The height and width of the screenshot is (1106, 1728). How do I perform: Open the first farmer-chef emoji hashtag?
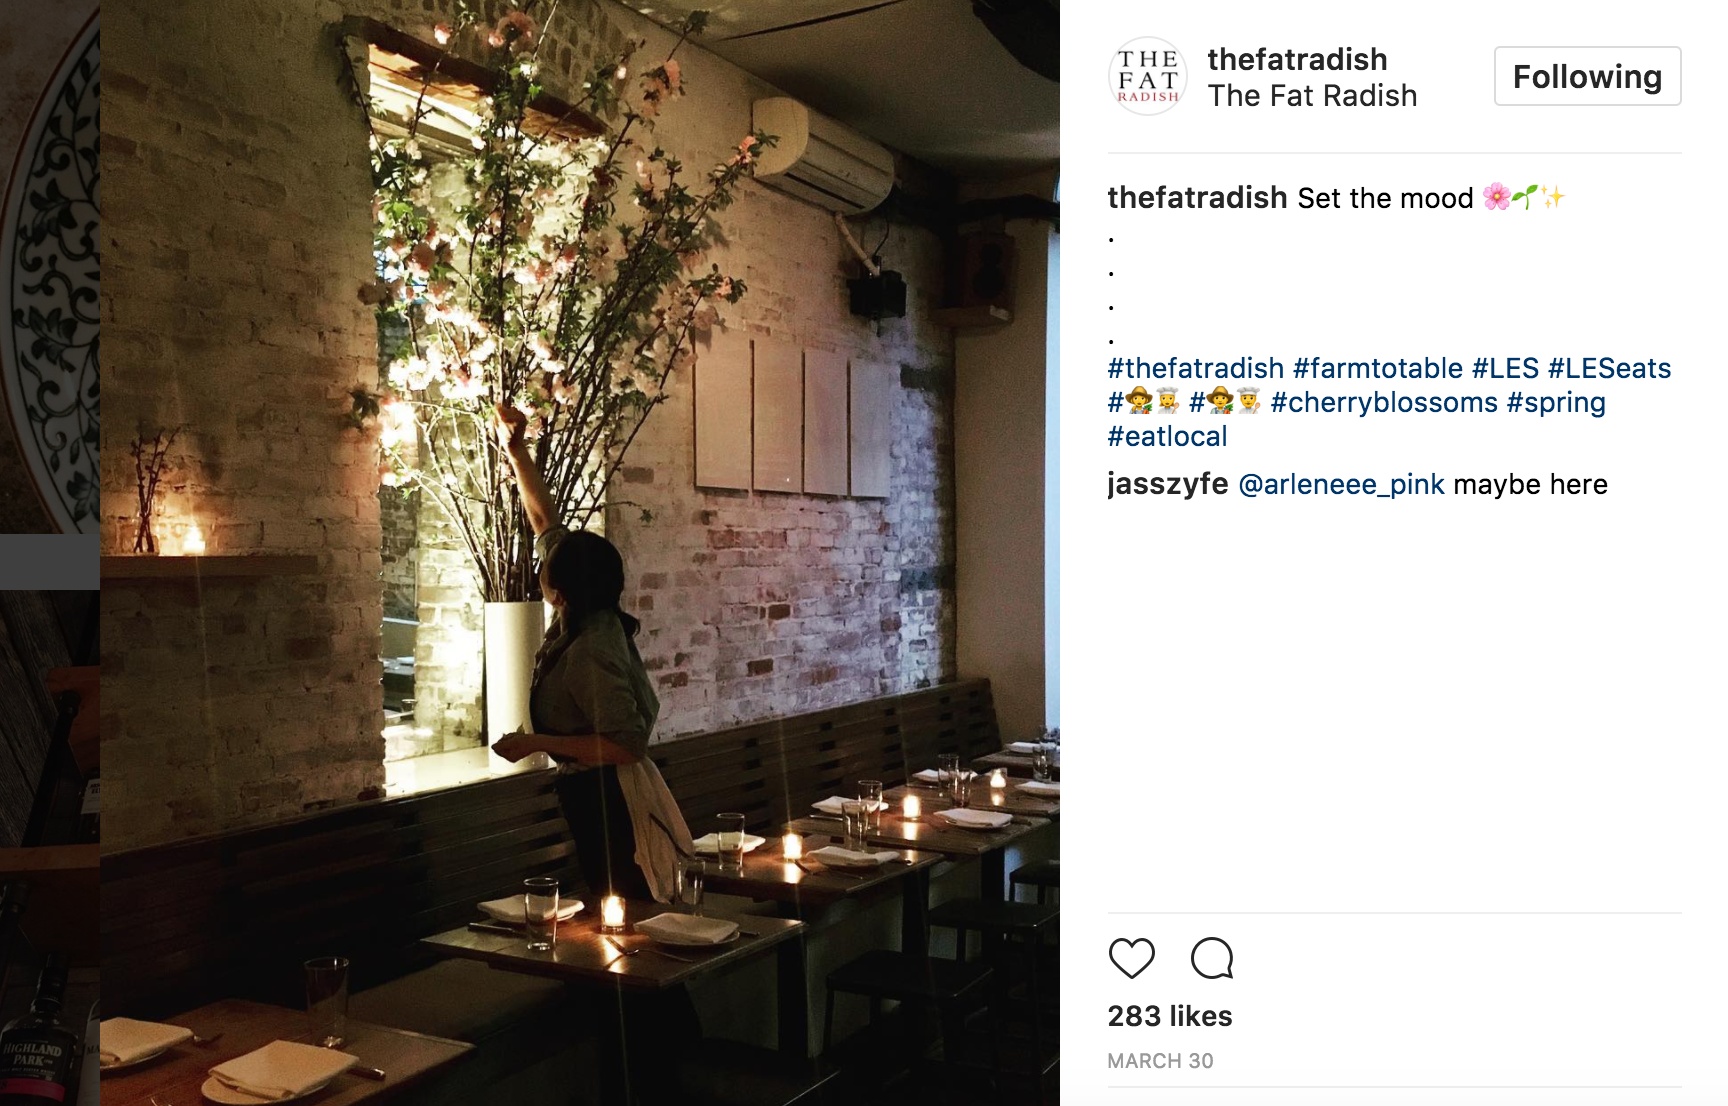point(1144,403)
